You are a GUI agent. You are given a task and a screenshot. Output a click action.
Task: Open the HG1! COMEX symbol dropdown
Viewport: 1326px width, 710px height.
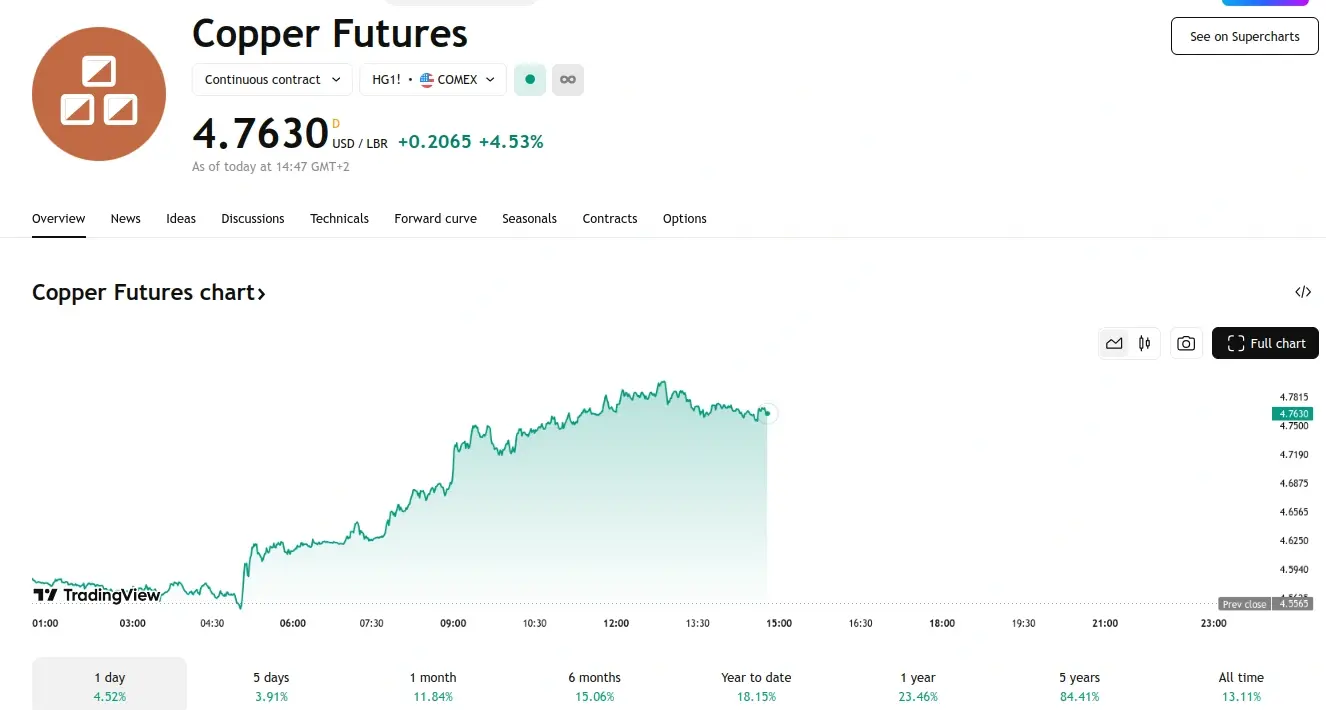(433, 80)
